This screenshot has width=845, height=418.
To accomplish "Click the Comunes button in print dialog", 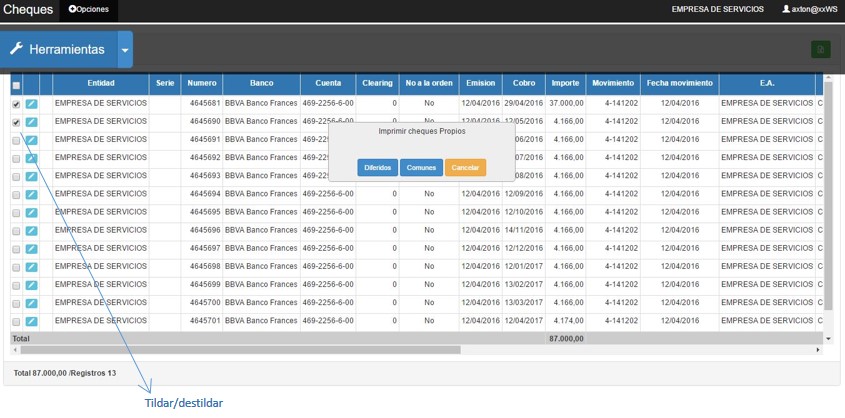I will point(421,167).
